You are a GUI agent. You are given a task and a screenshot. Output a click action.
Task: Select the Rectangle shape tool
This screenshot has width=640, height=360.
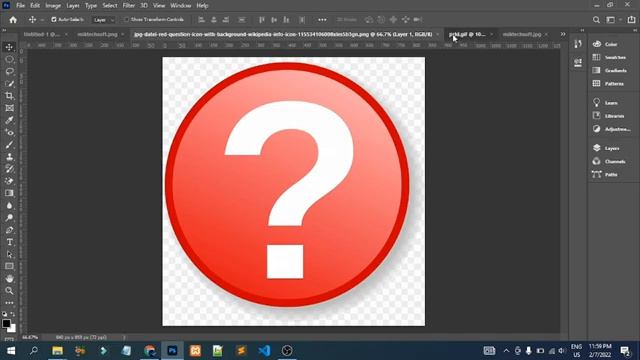point(9,267)
